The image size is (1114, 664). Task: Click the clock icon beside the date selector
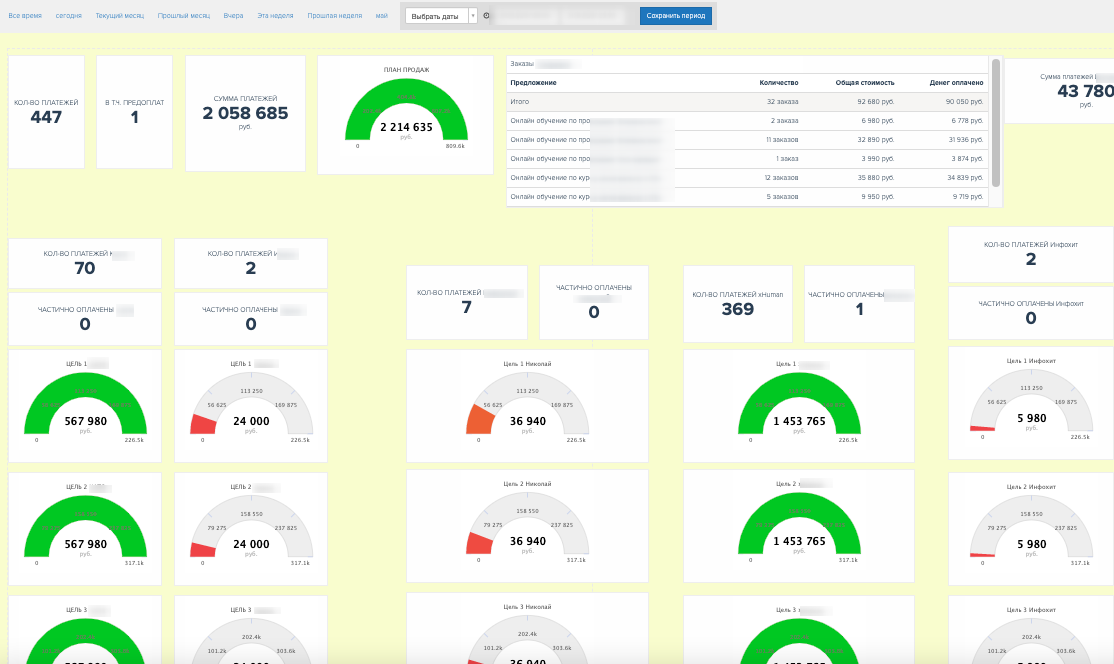(486, 16)
